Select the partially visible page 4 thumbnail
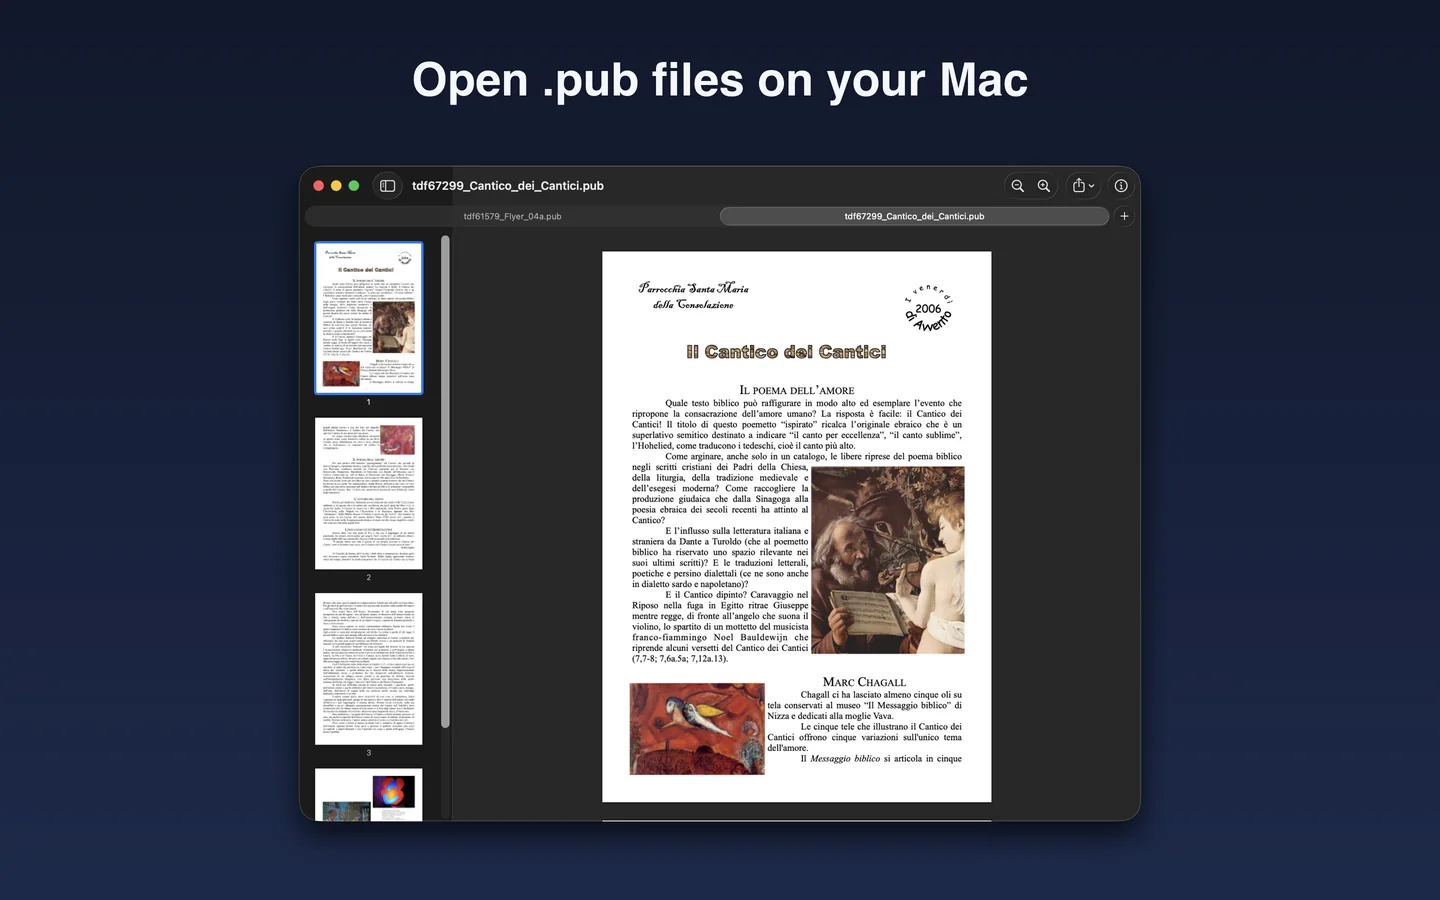 pyautogui.click(x=369, y=795)
